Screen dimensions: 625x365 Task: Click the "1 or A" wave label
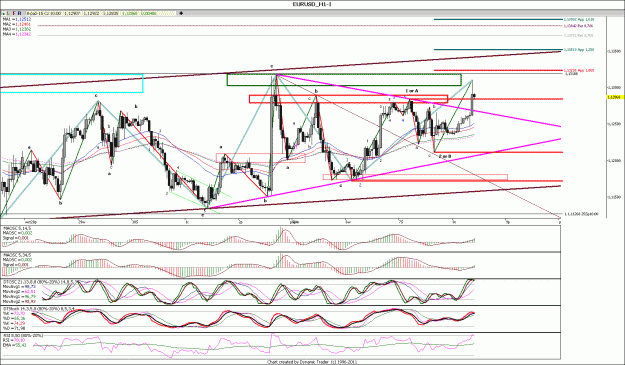tap(412, 91)
